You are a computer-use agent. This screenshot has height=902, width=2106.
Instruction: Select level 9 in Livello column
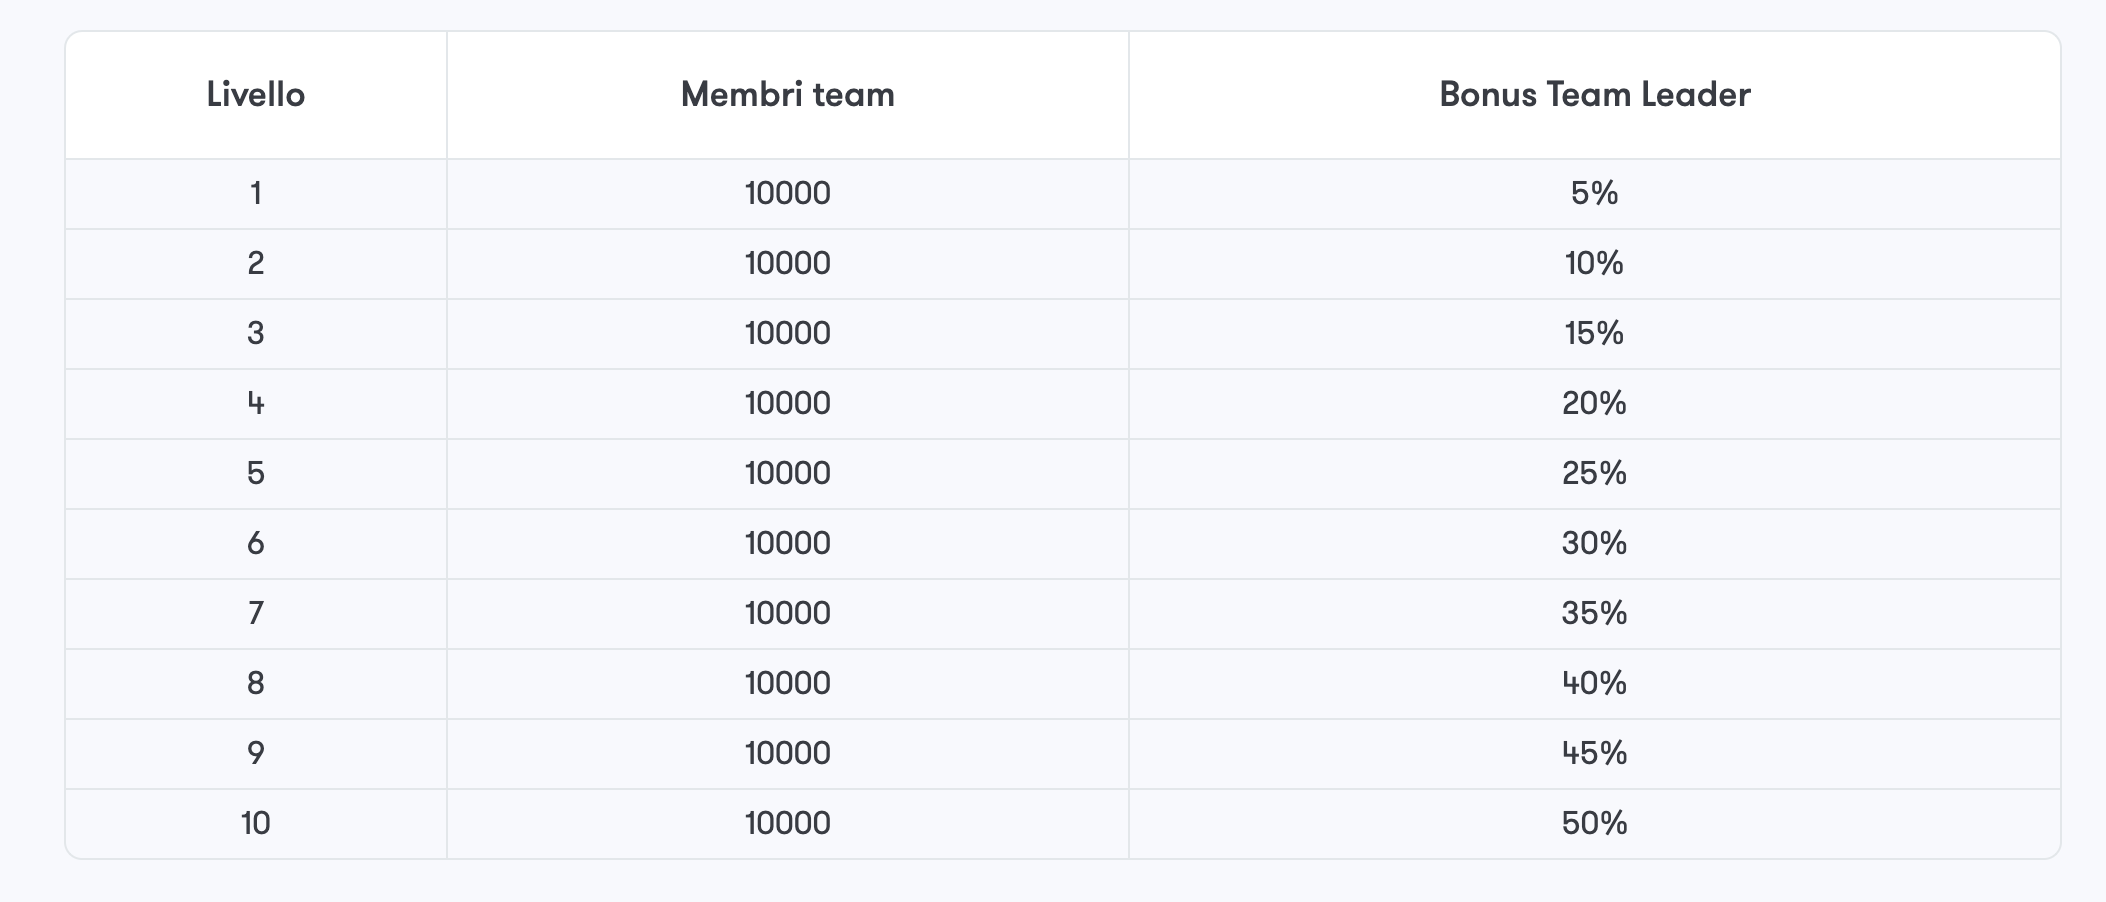[256, 753]
